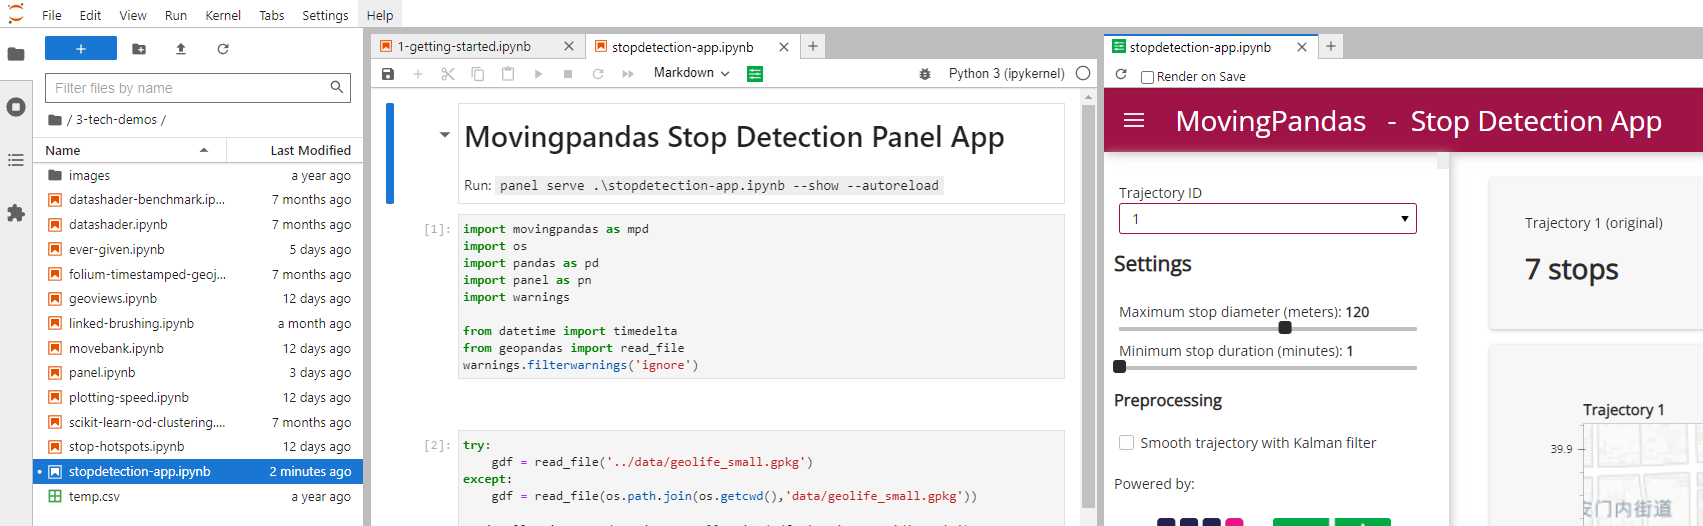Adjust the Maximum stop diameter slider handle
Screen dimensions: 1703x526
pos(1285,328)
